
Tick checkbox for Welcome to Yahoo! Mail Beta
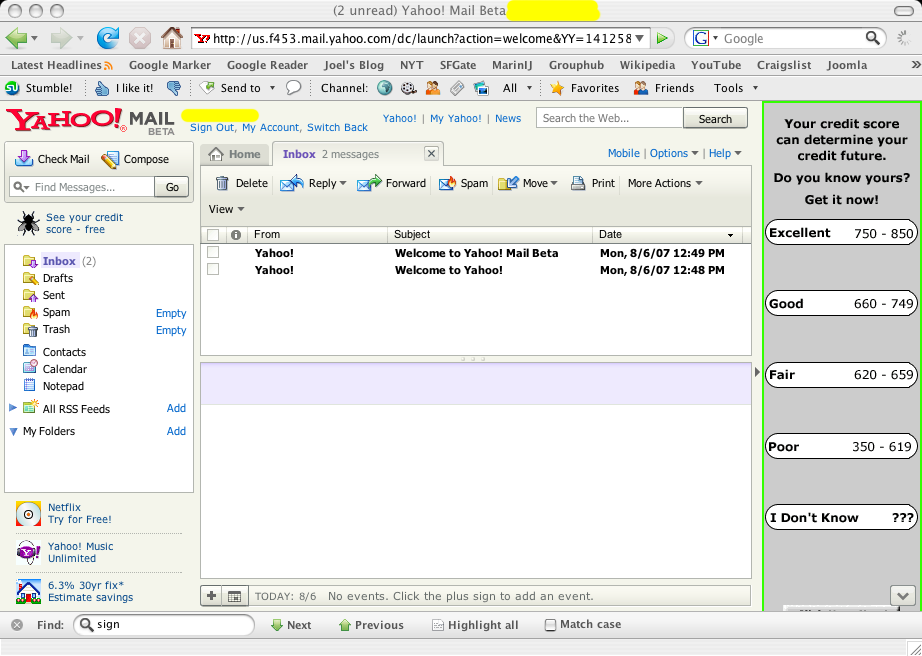(x=212, y=253)
